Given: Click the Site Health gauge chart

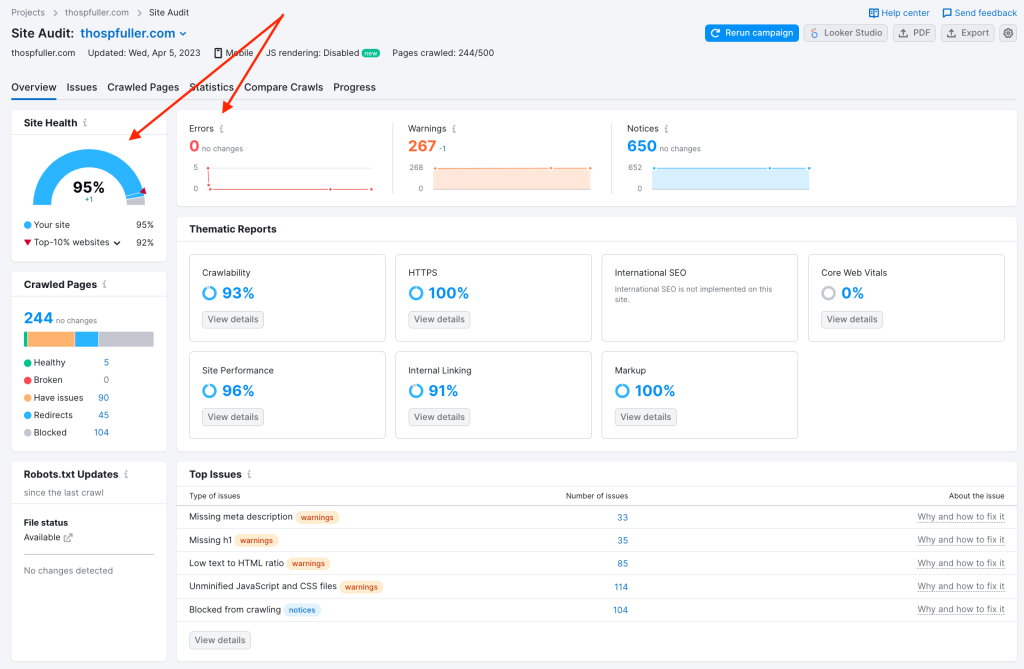Looking at the screenshot, I should click(x=89, y=177).
